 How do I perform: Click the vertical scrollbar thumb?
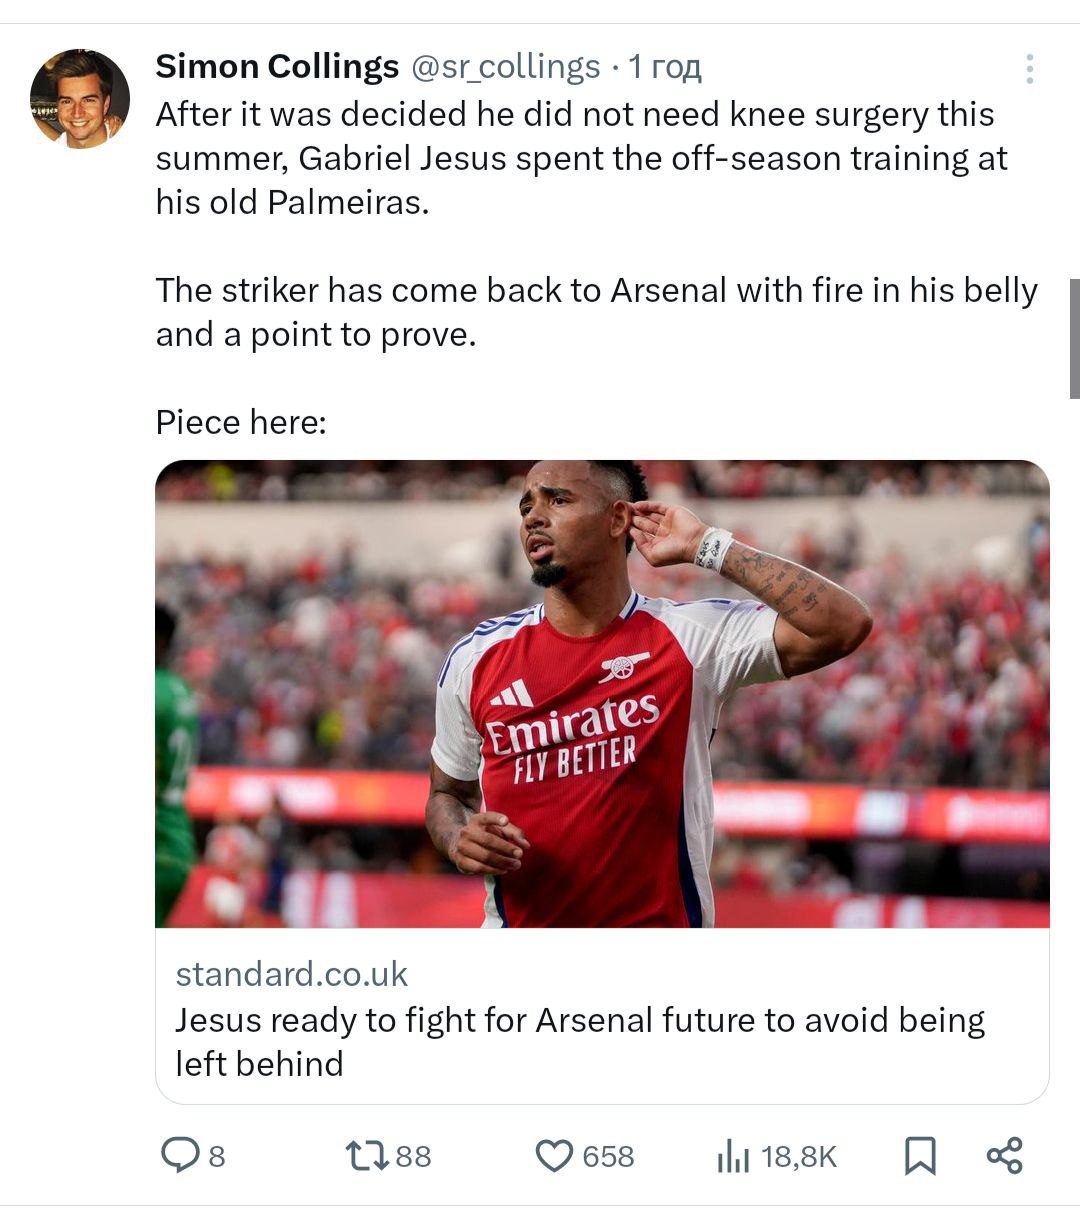click(x=1074, y=338)
